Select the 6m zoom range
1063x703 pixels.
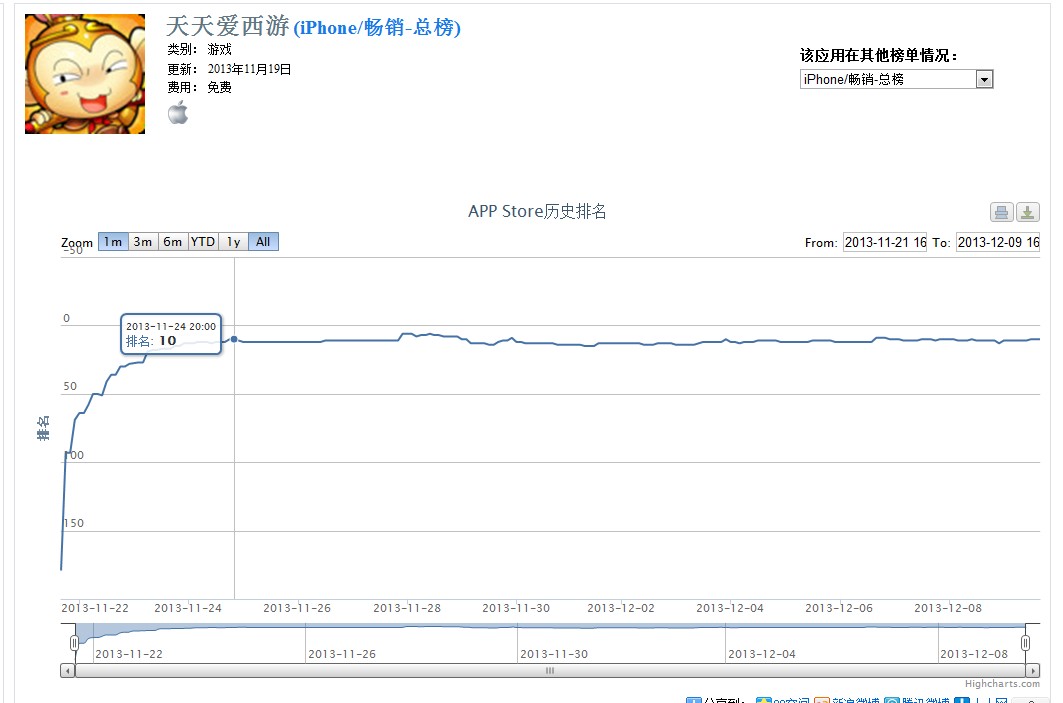(173, 242)
